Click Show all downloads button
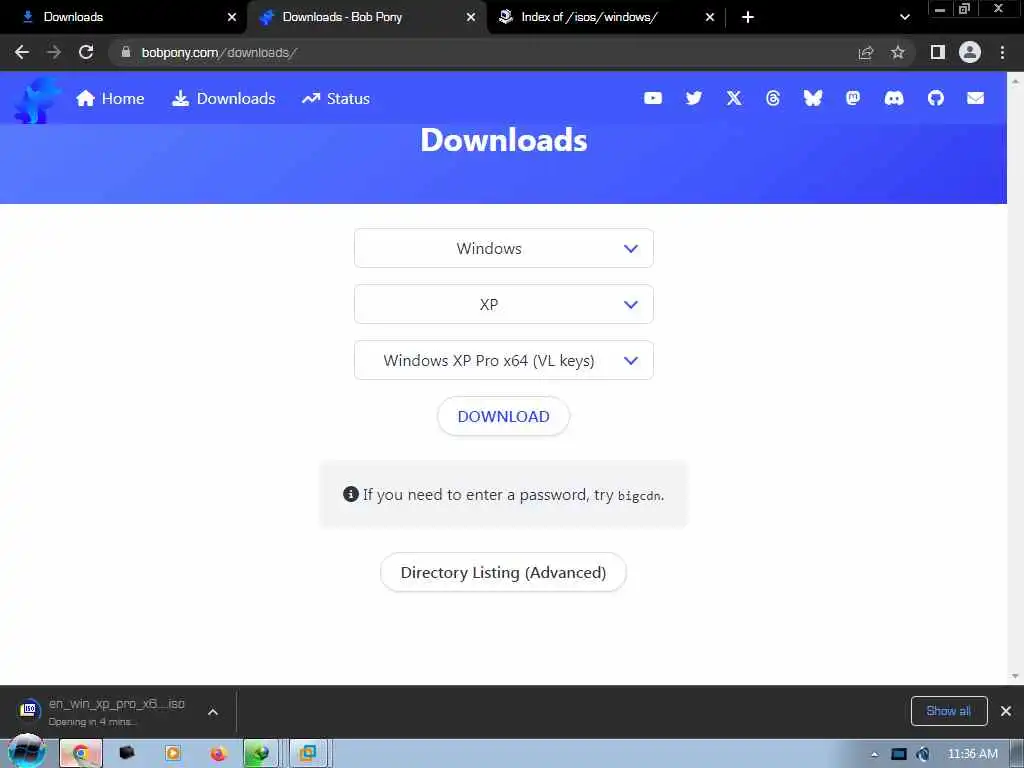The image size is (1024, 768). coord(948,711)
